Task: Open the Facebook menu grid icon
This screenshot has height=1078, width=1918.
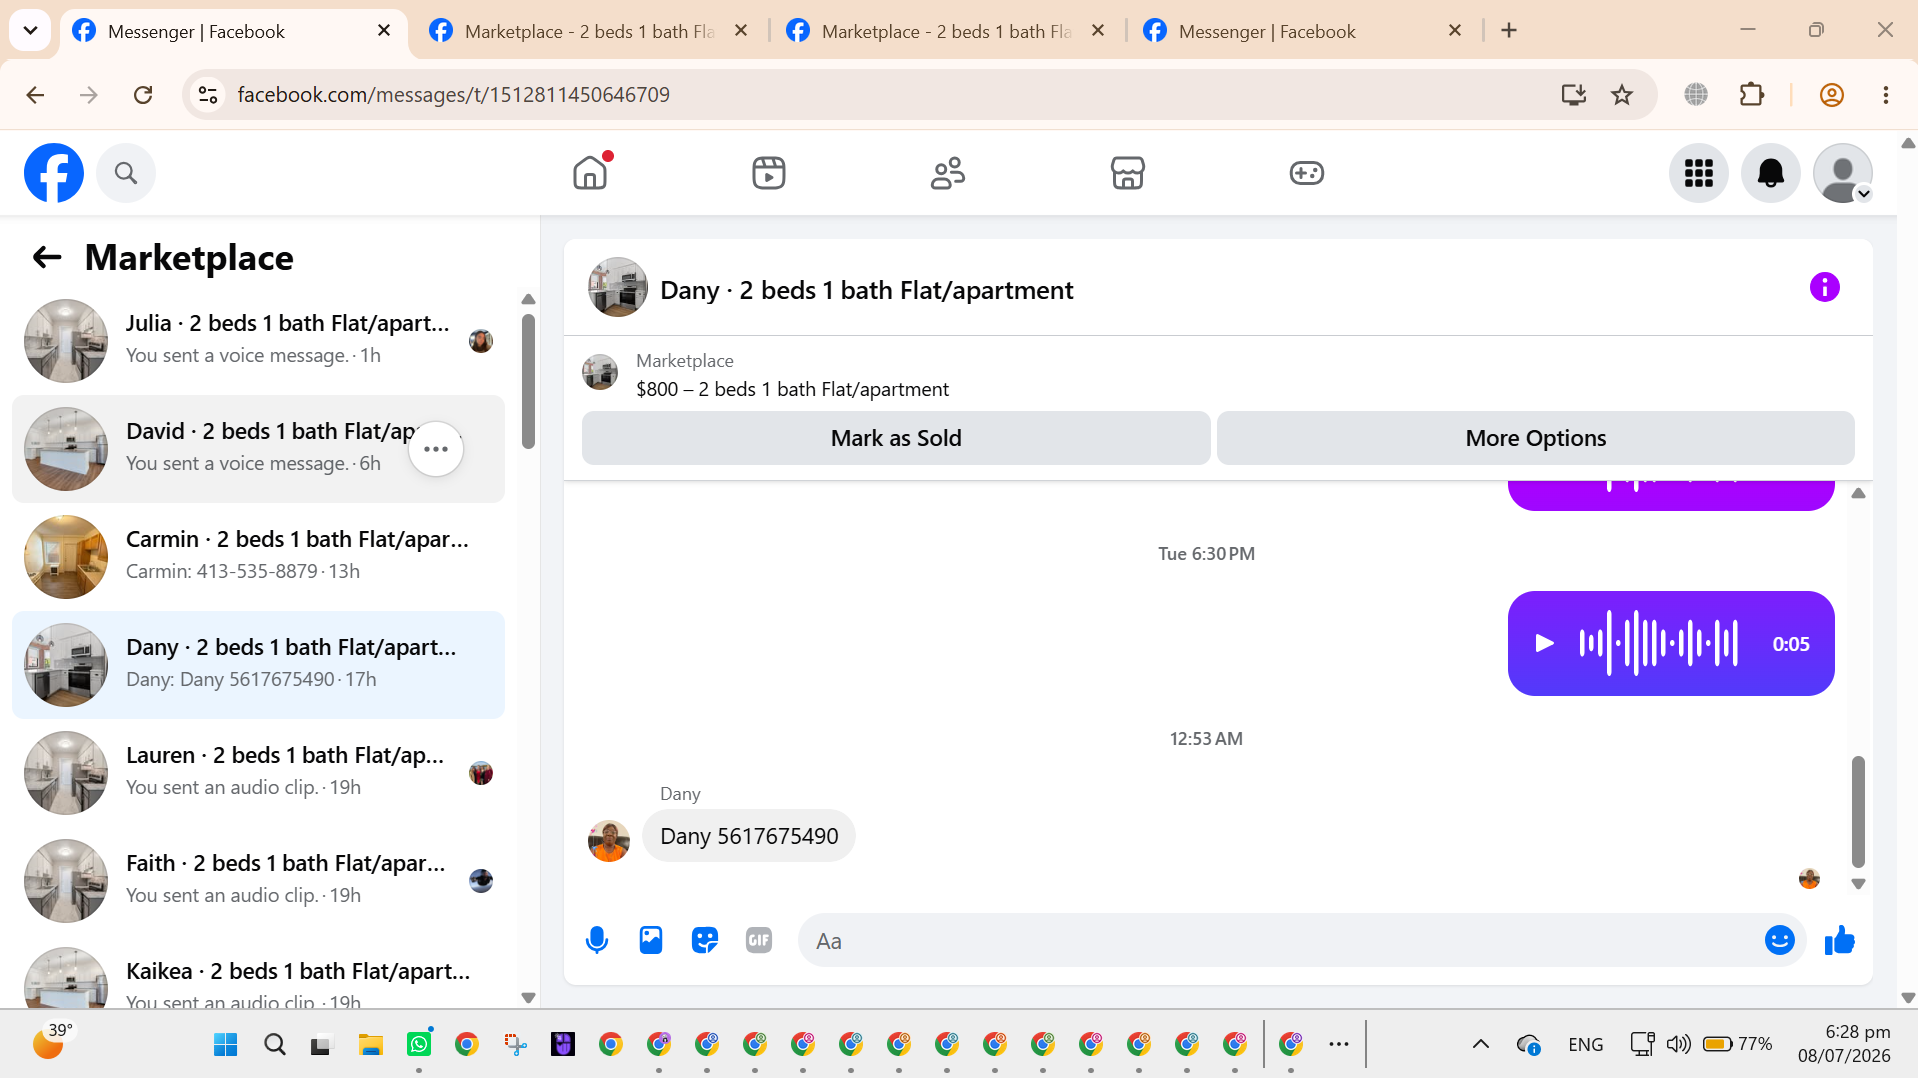Action: click(1698, 173)
